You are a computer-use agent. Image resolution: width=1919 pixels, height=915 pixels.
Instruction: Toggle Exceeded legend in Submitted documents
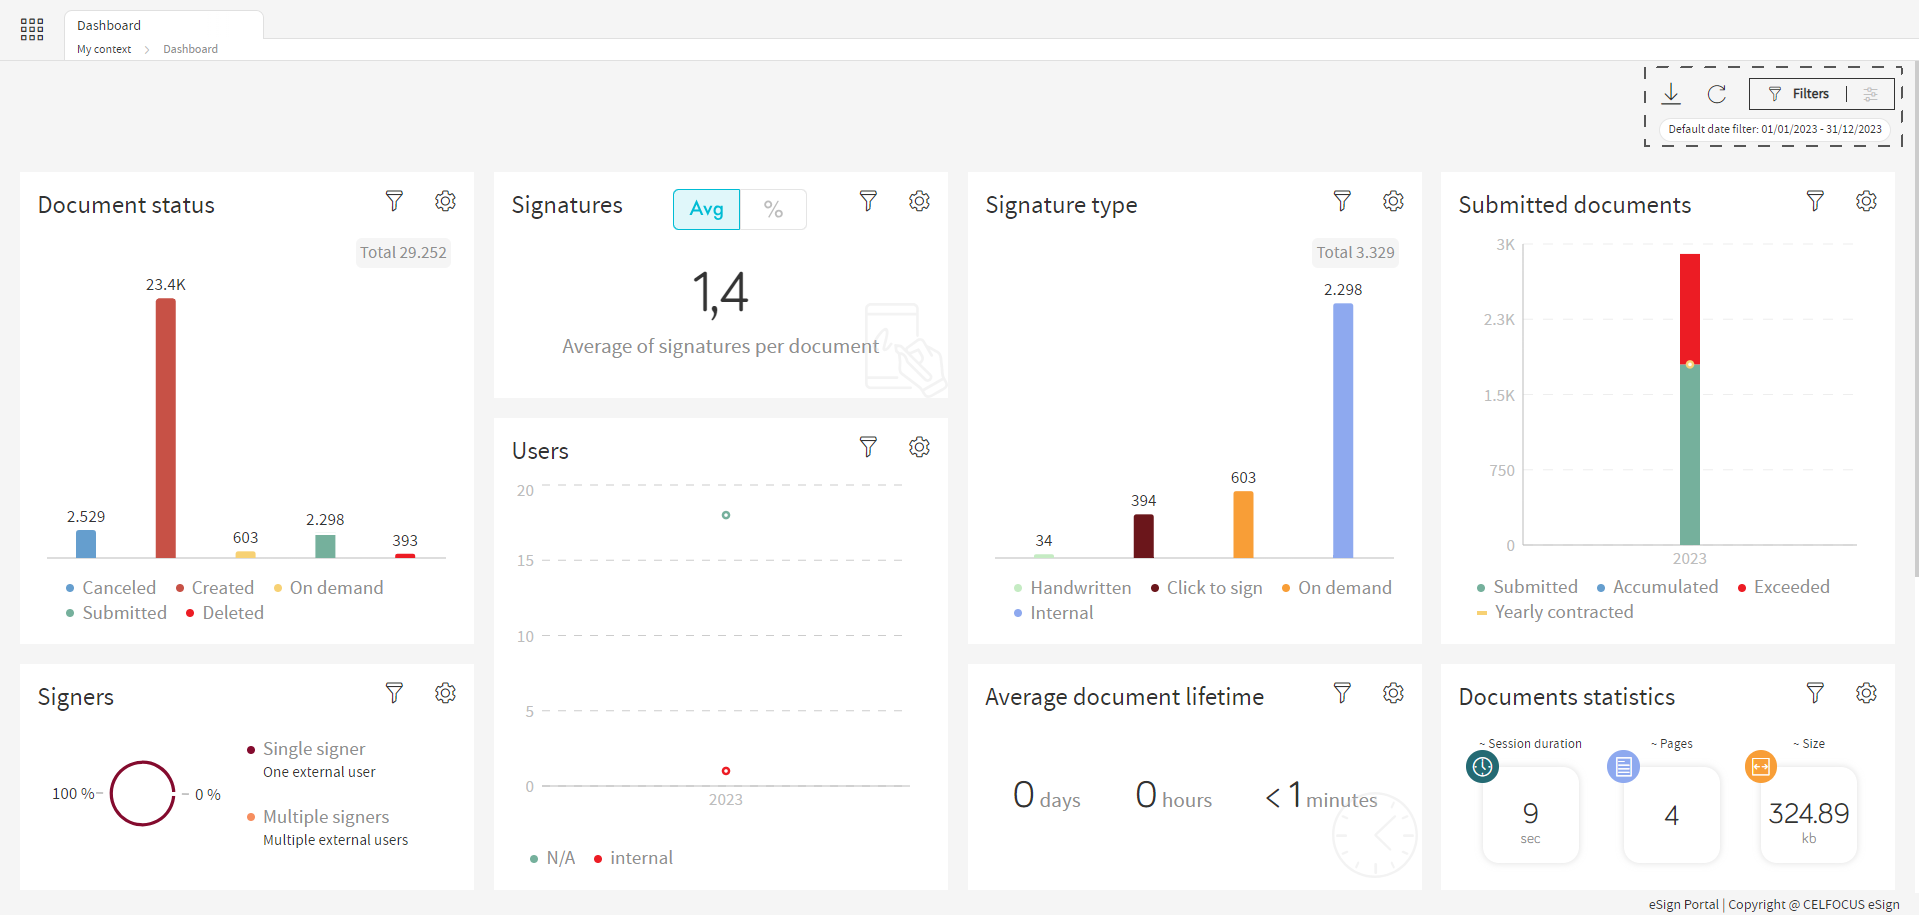pos(1784,587)
